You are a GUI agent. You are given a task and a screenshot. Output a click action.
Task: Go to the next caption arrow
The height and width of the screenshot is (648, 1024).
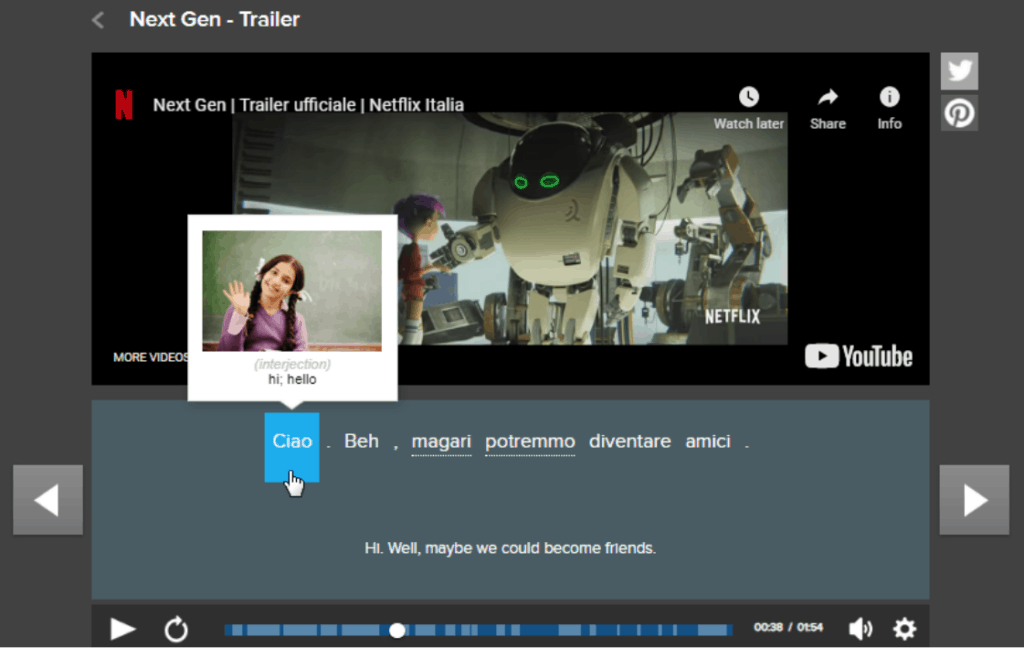tap(974, 500)
